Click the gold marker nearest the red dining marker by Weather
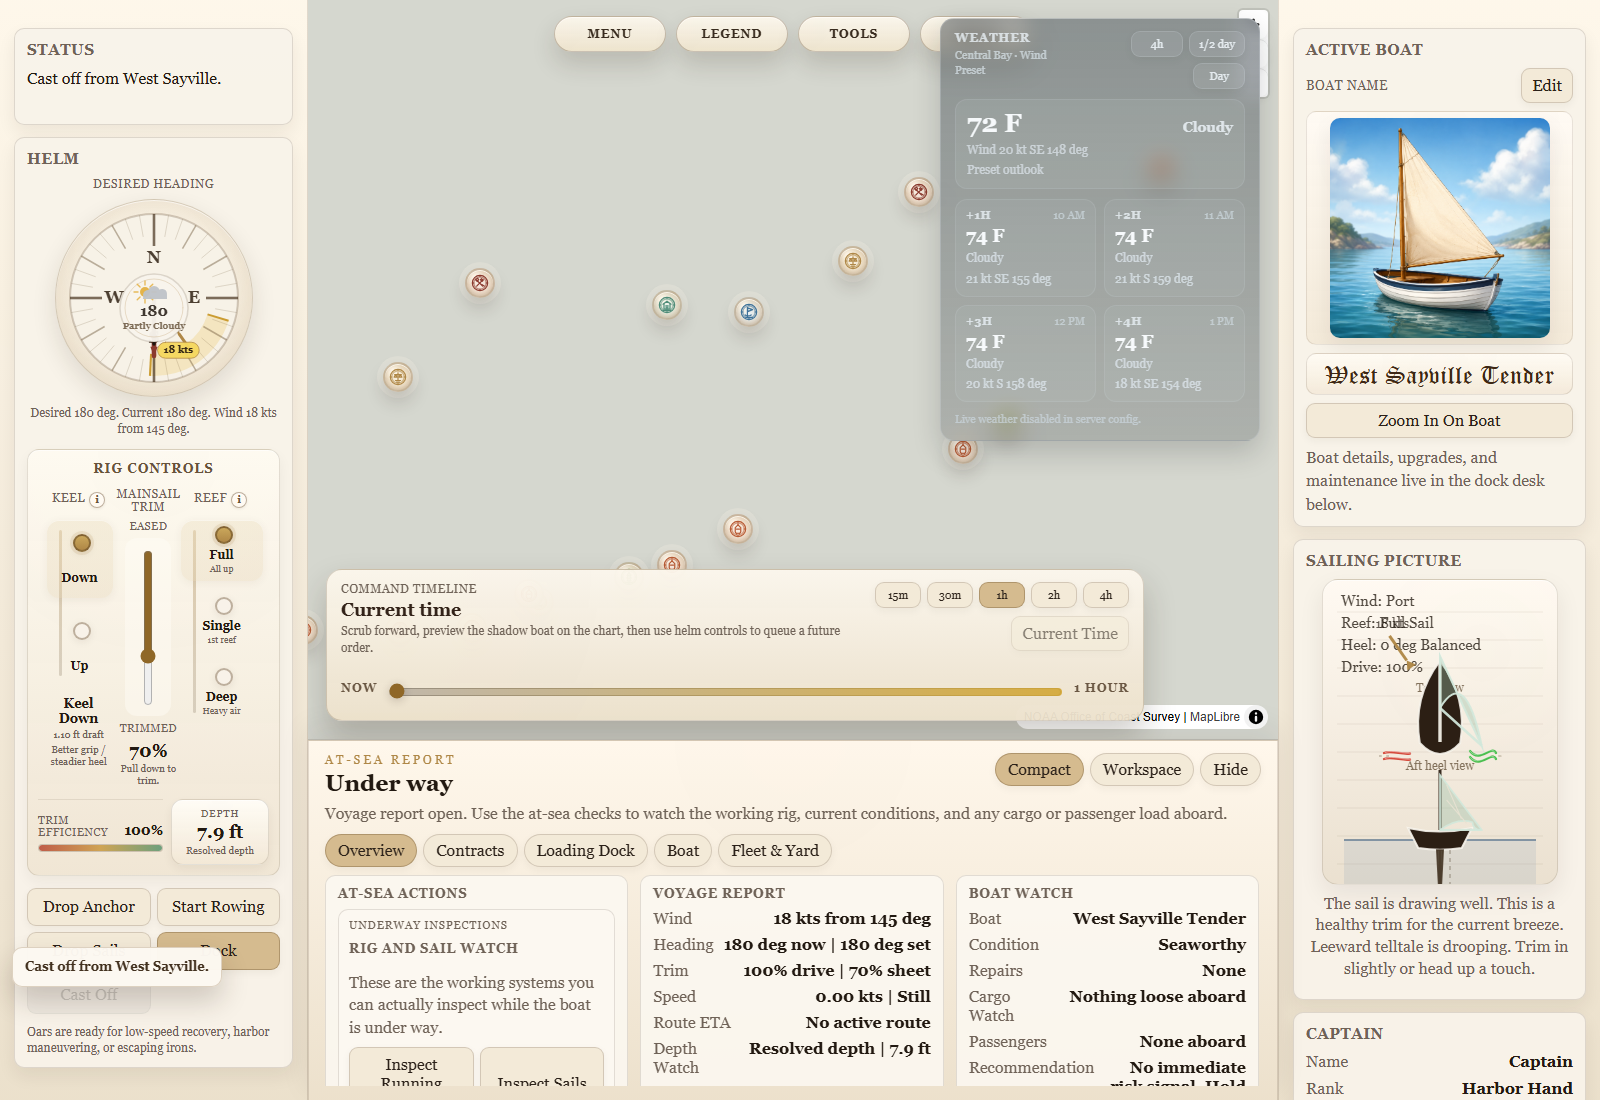 [x=853, y=261]
